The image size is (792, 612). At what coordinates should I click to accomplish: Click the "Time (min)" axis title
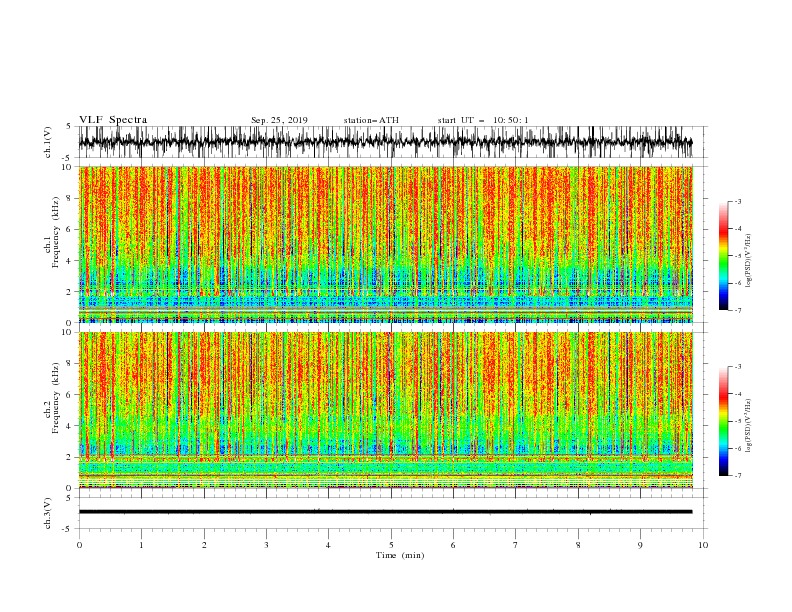[x=400, y=555]
